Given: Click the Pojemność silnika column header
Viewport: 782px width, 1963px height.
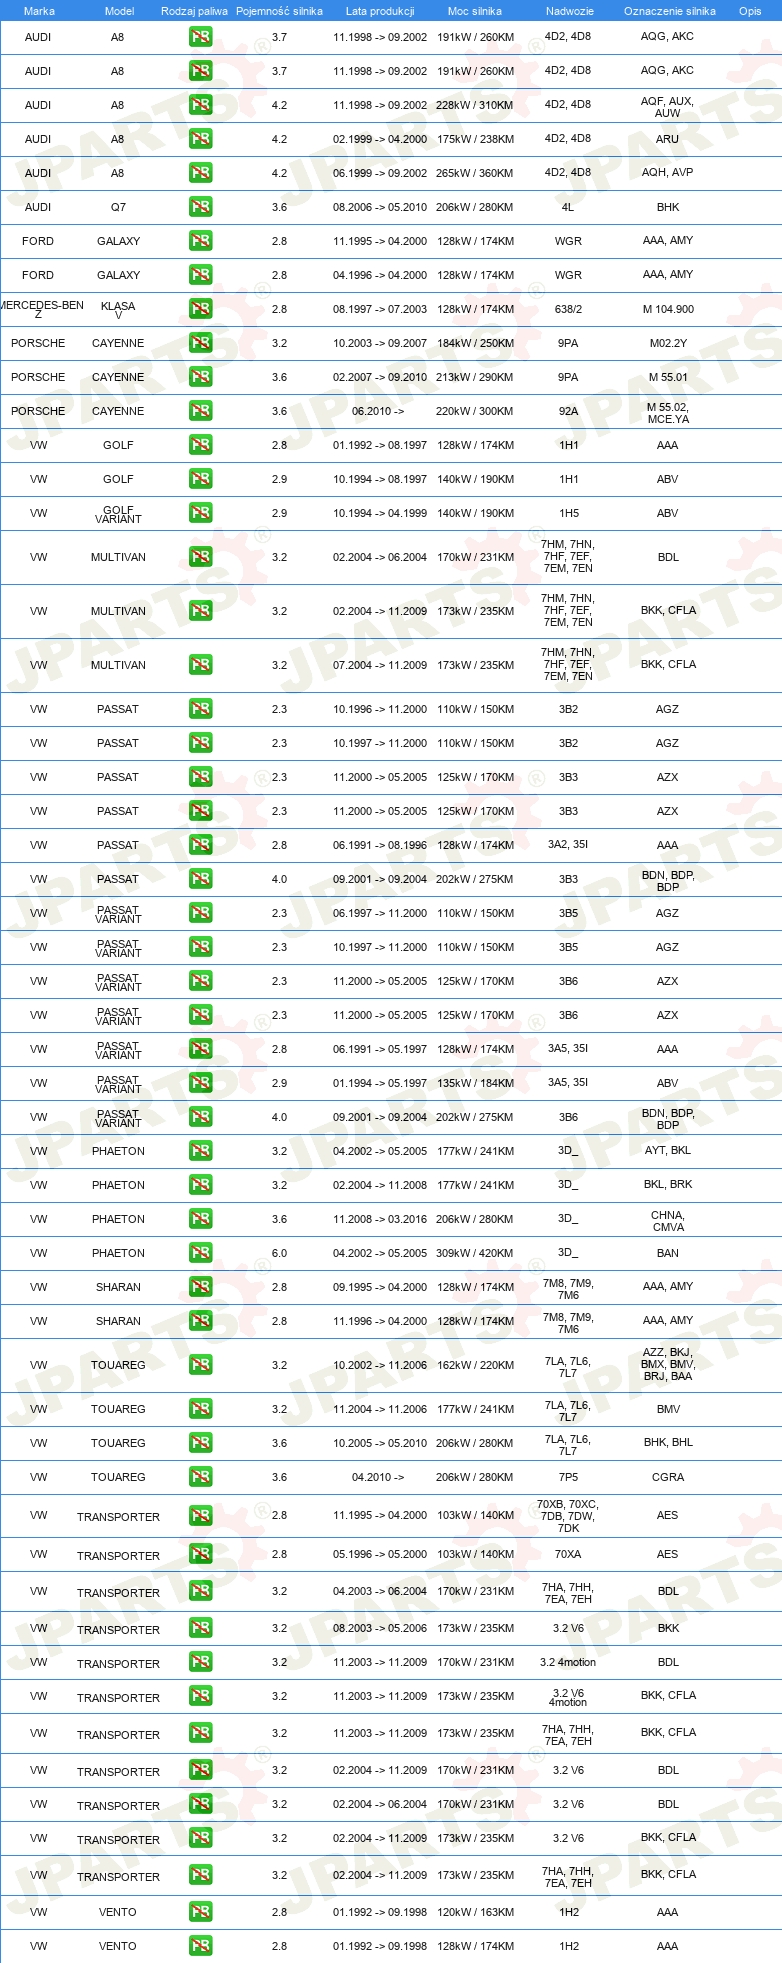Looking at the screenshot, I should point(279,11).
